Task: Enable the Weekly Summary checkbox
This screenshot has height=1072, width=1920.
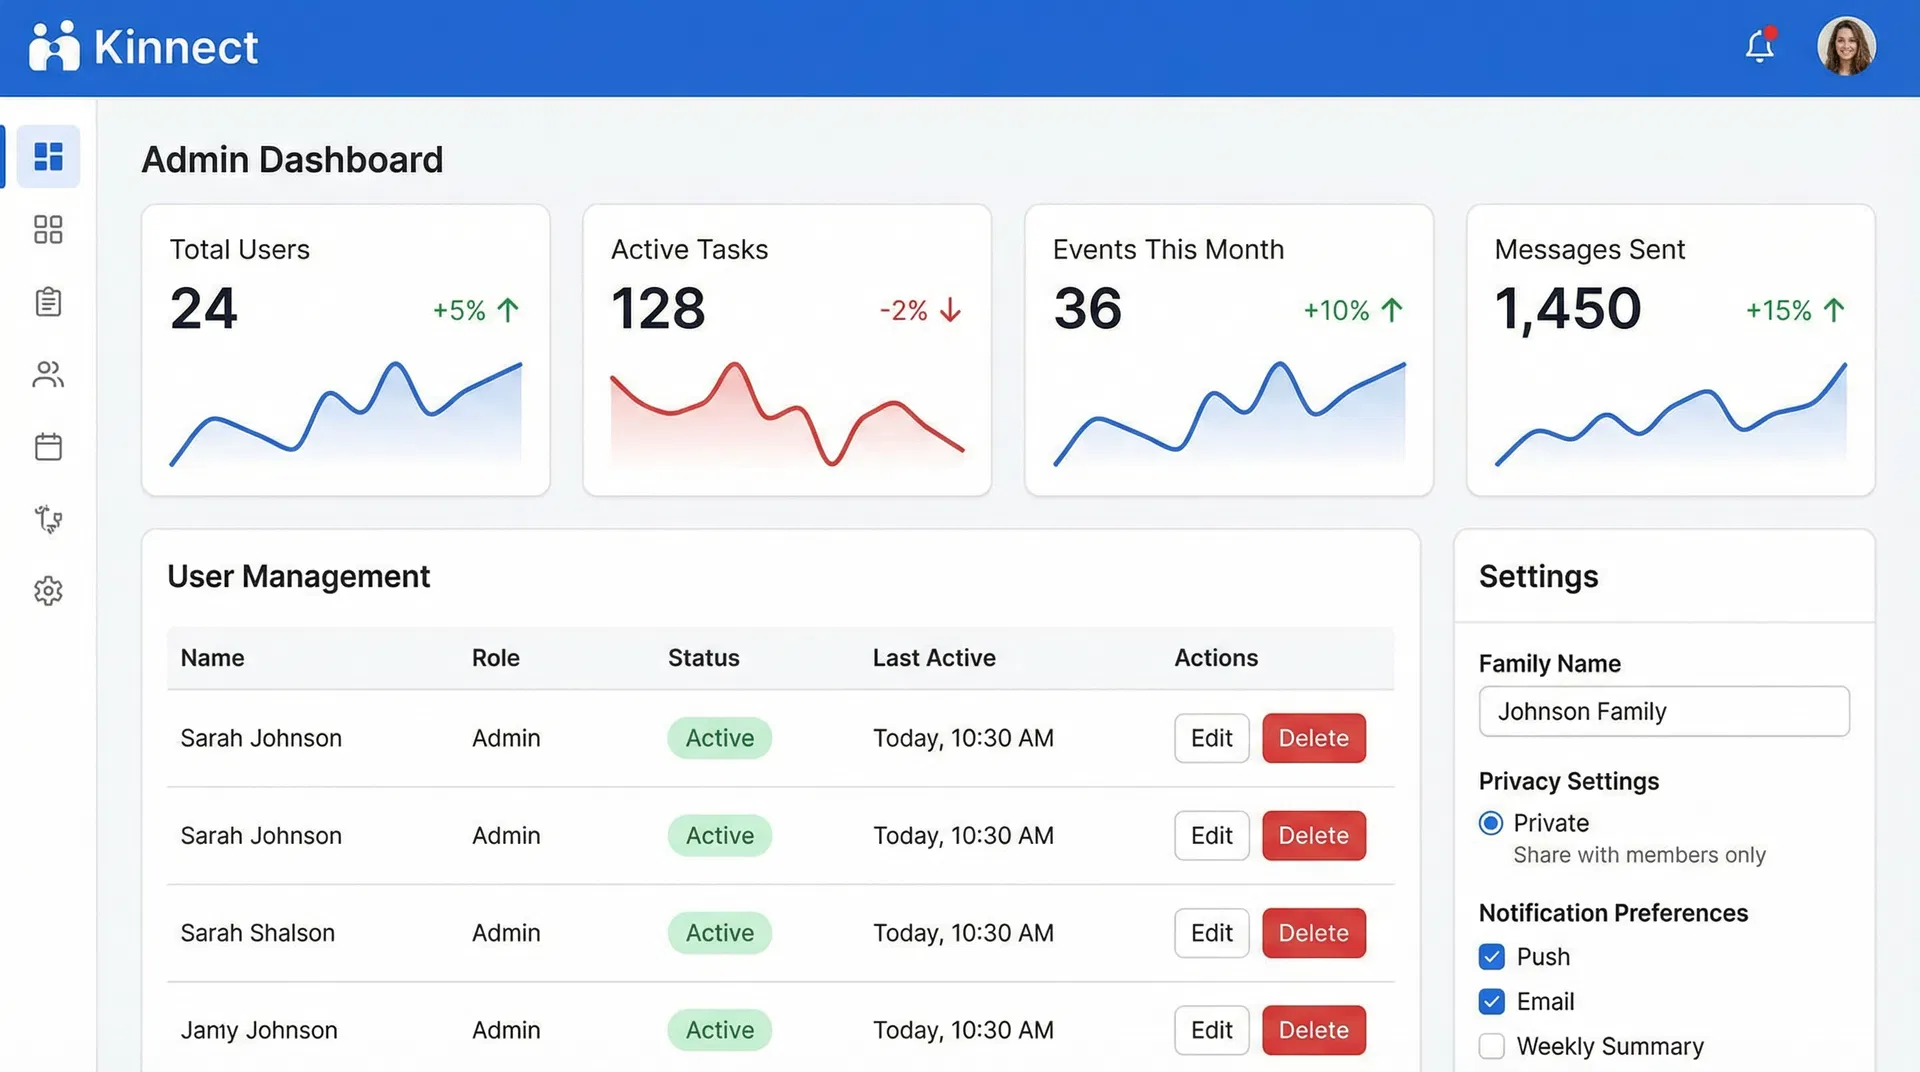Action: point(1491,1046)
